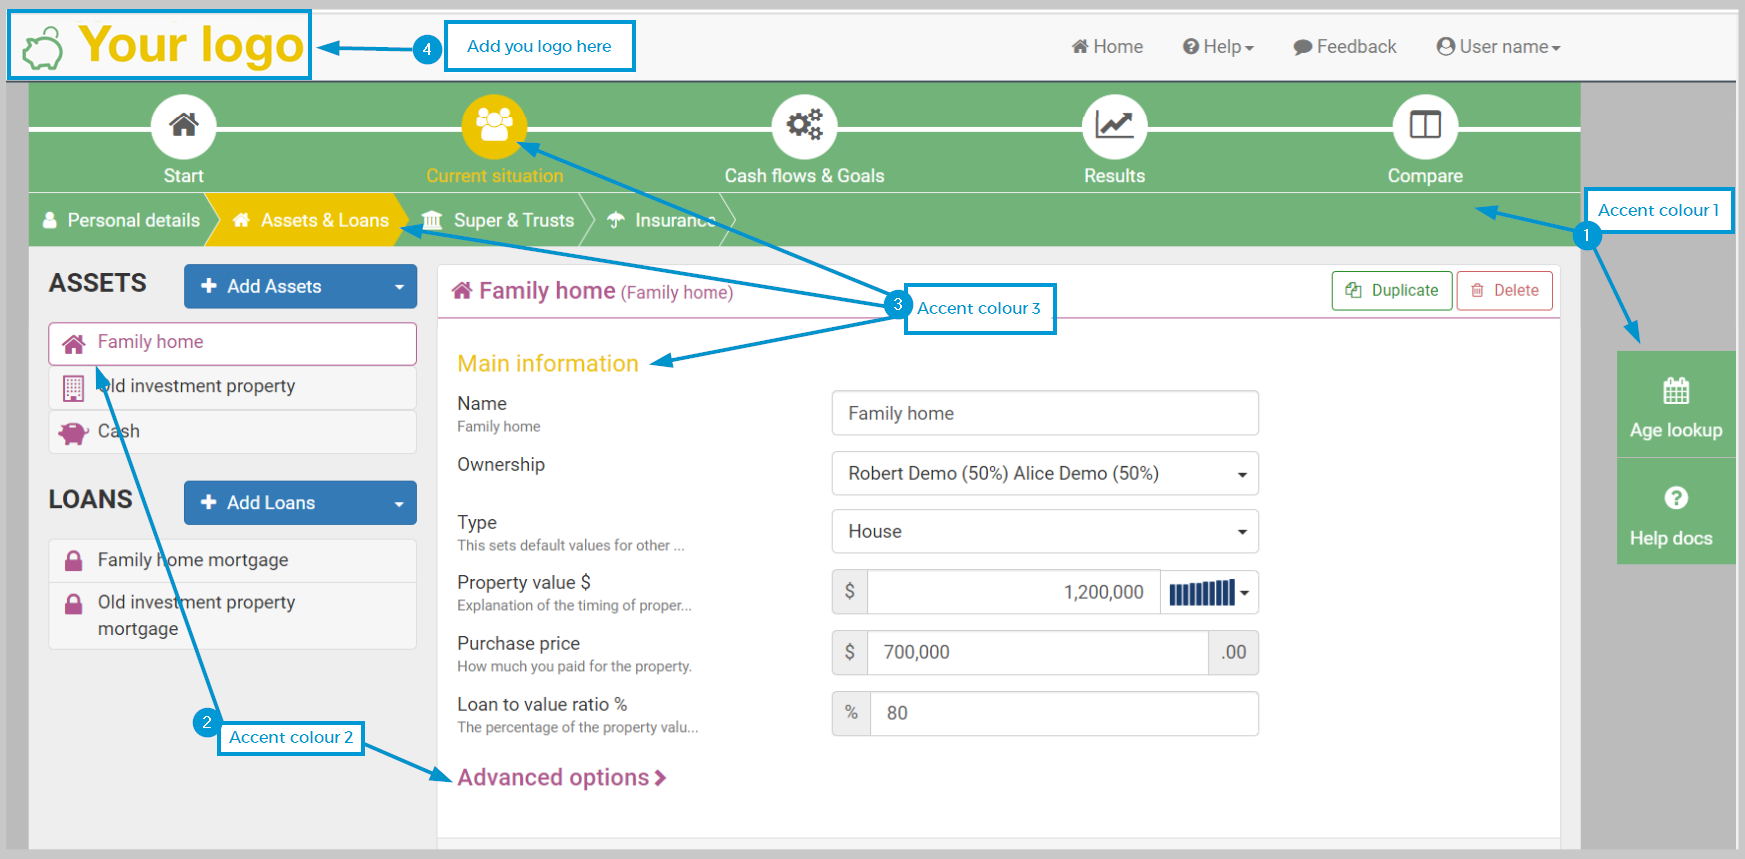This screenshot has width=1745, height=859.
Task: Click the Start home step icon
Action: tap(183, 126)
